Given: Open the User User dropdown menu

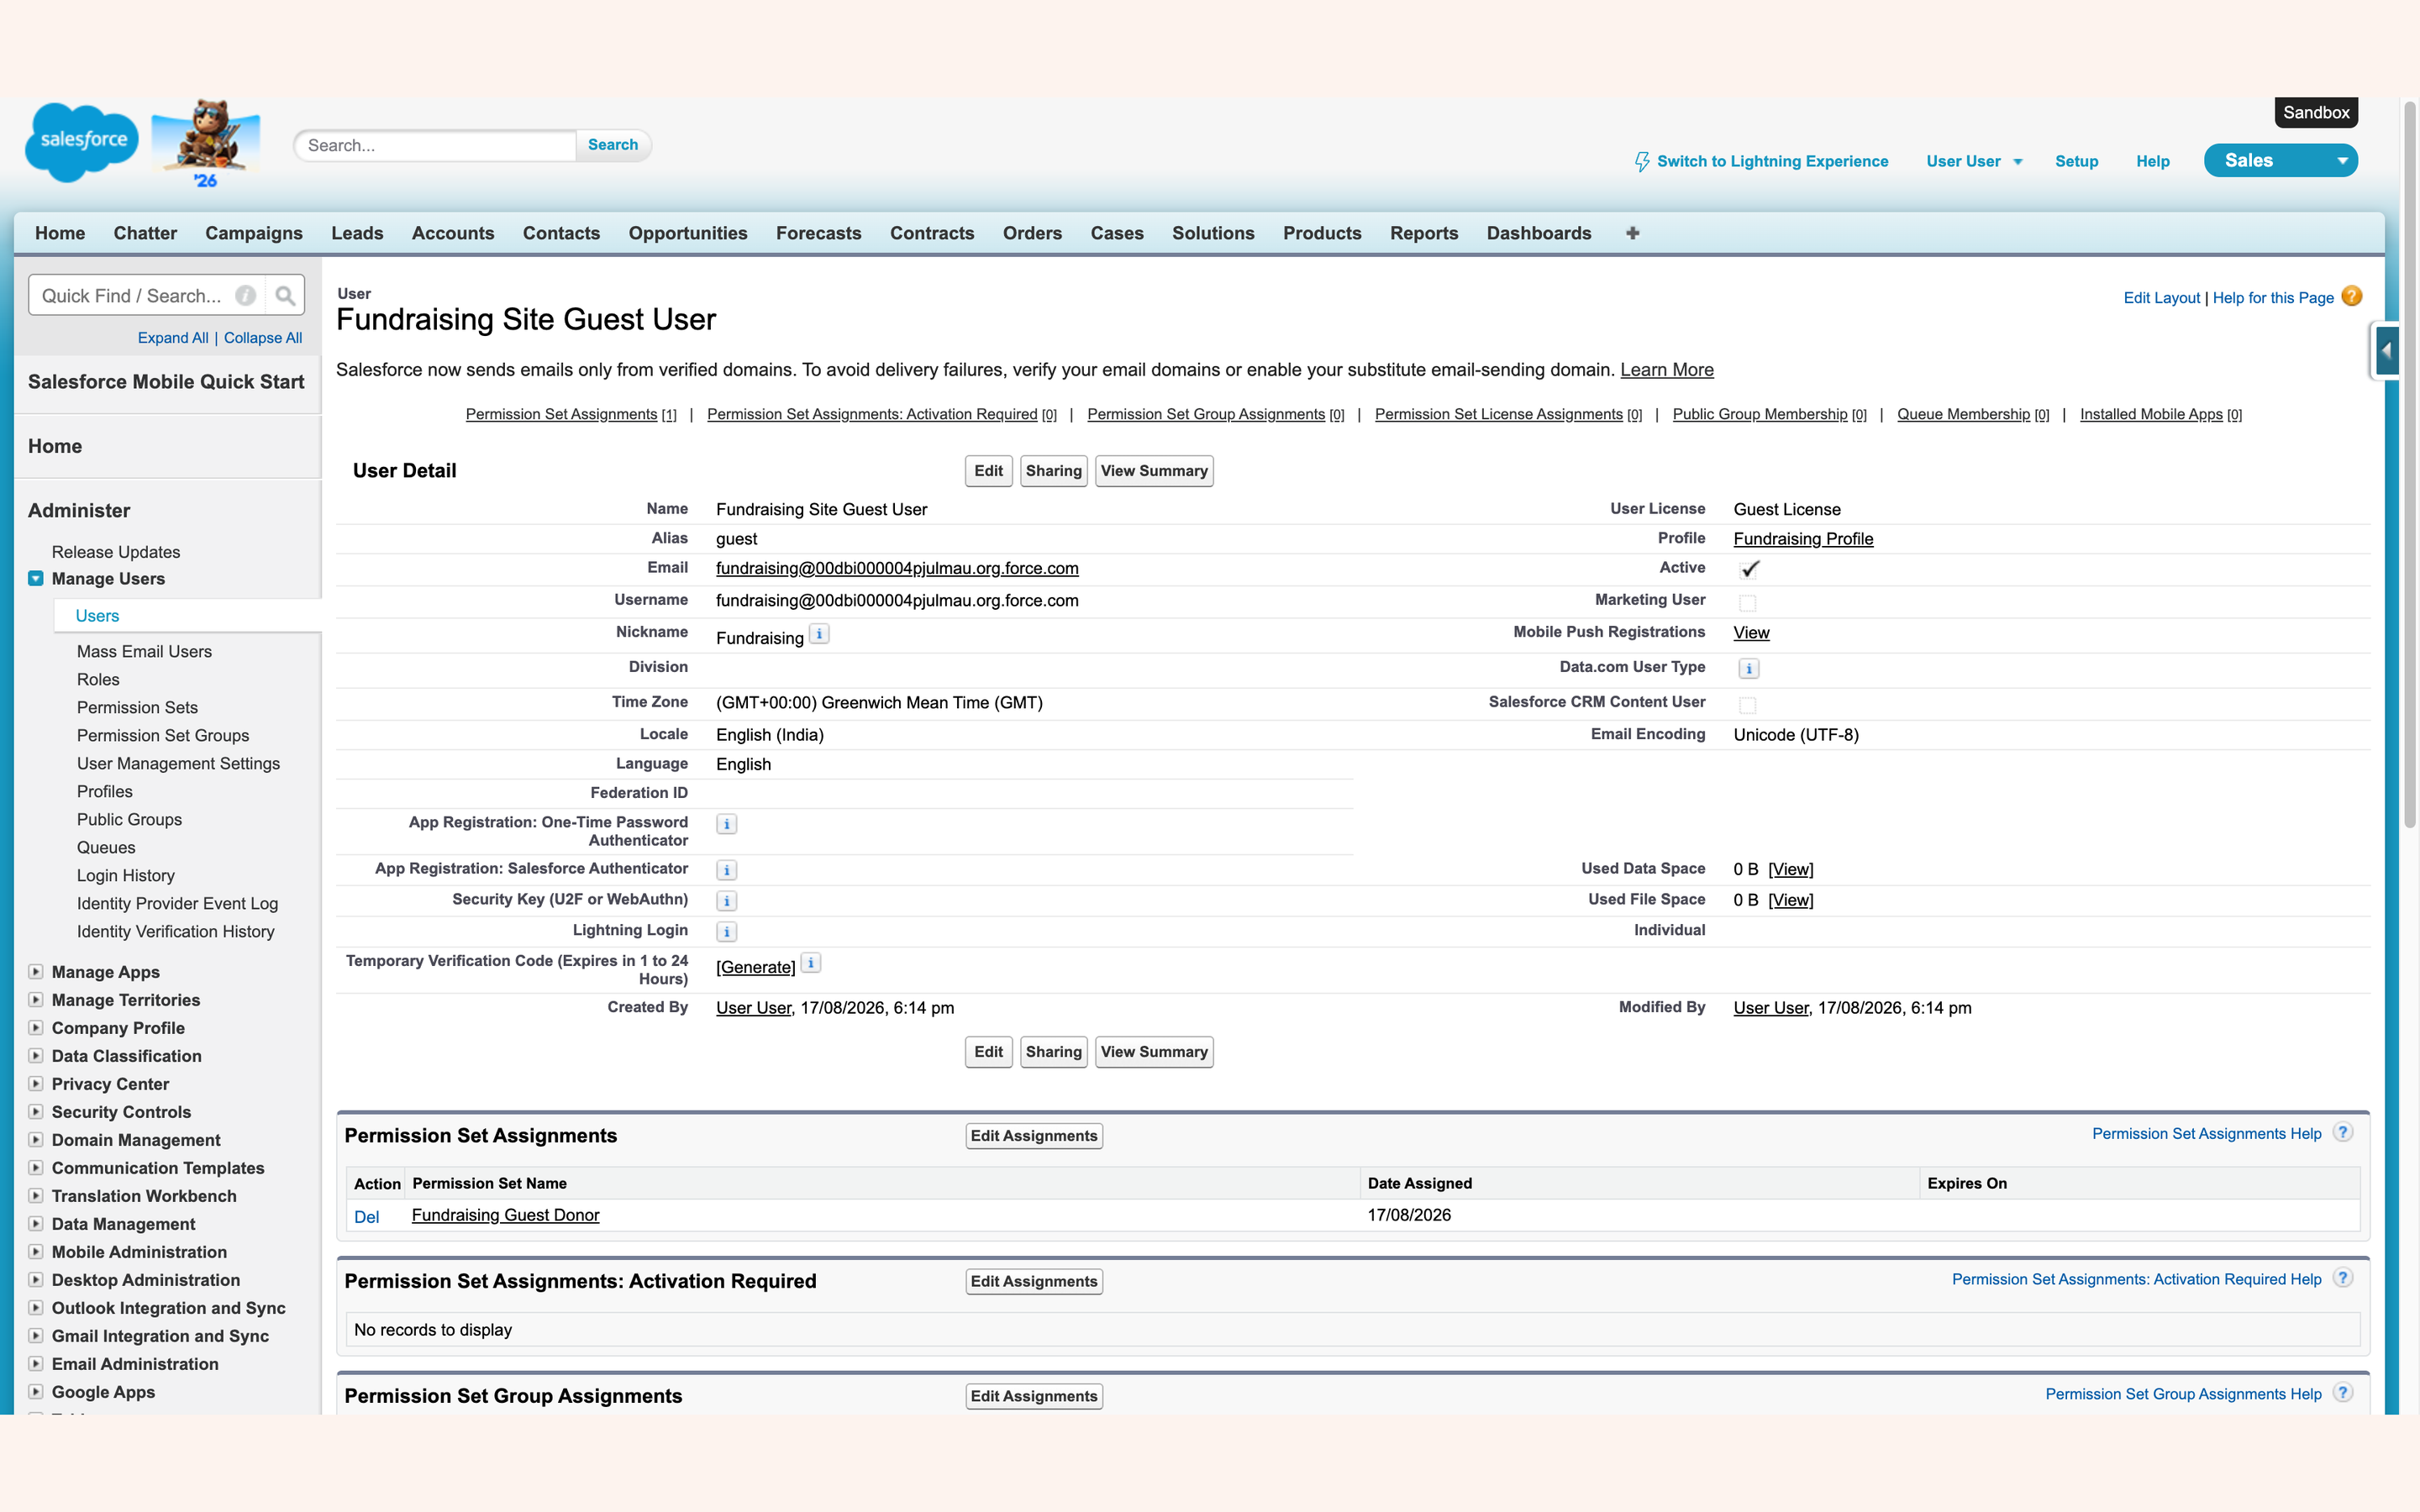Looking at the screenshot, I should [x=1974, y=162].
